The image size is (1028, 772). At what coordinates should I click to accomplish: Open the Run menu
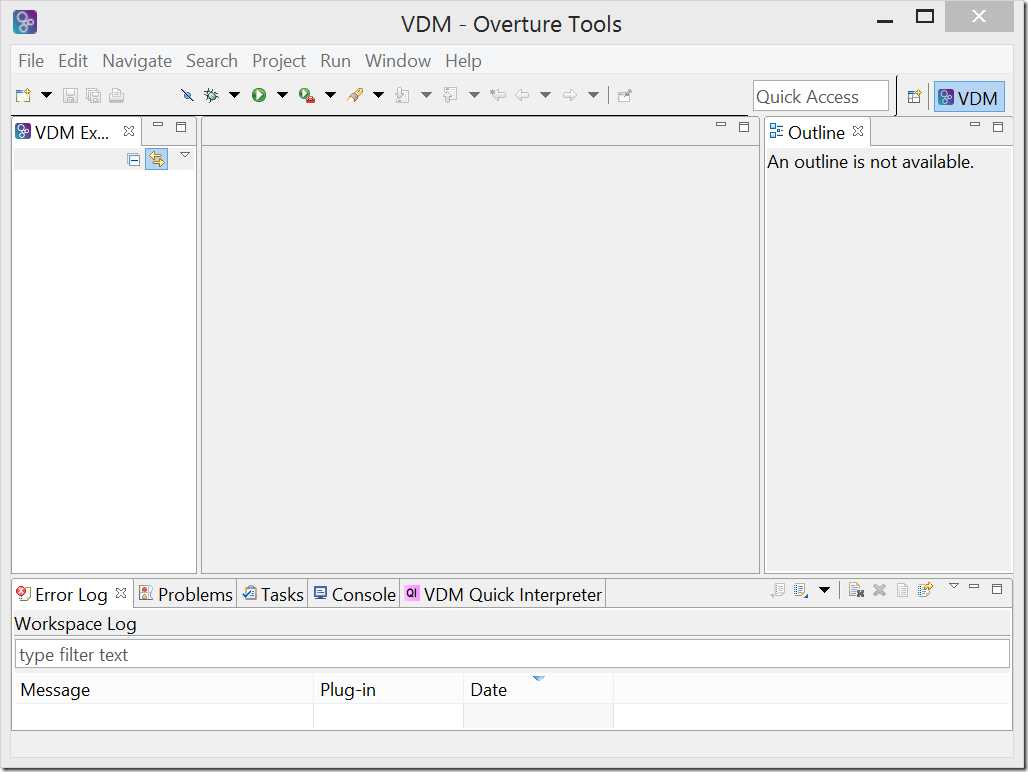click(335, 61)
